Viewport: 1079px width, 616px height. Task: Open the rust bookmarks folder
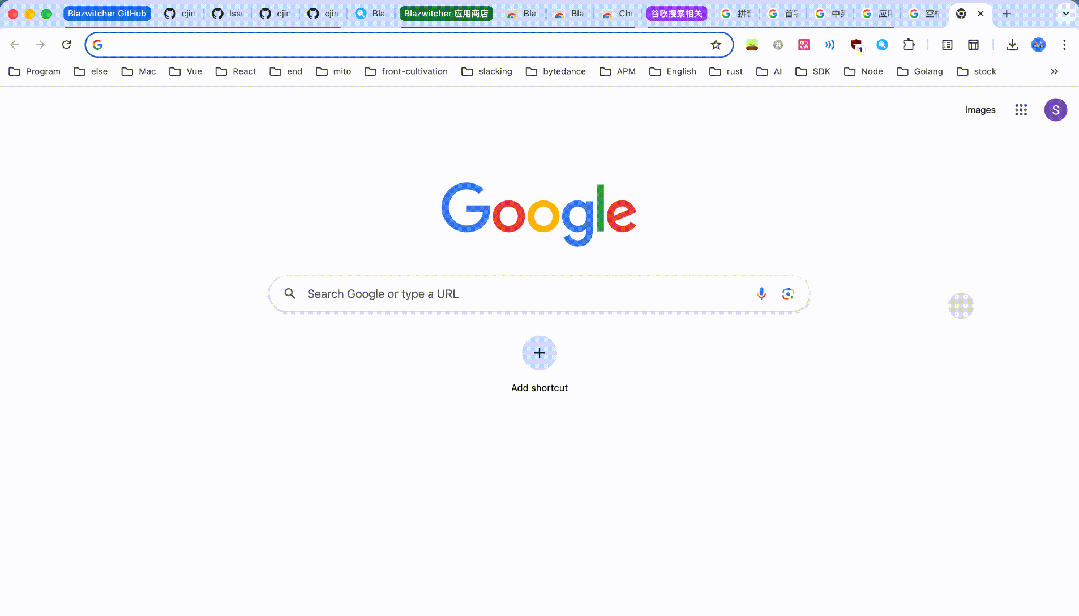click(x=726, y=72)
